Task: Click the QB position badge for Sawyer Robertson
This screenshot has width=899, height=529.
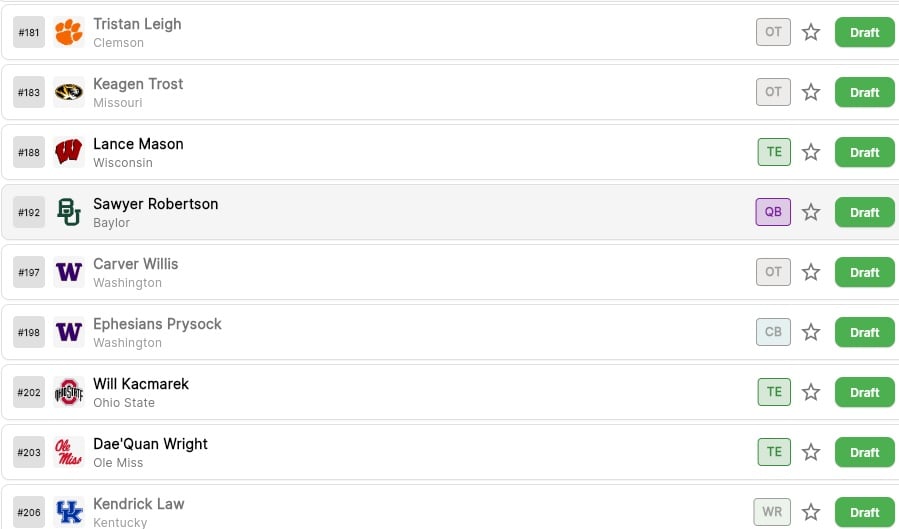Action: pos(773,212)
